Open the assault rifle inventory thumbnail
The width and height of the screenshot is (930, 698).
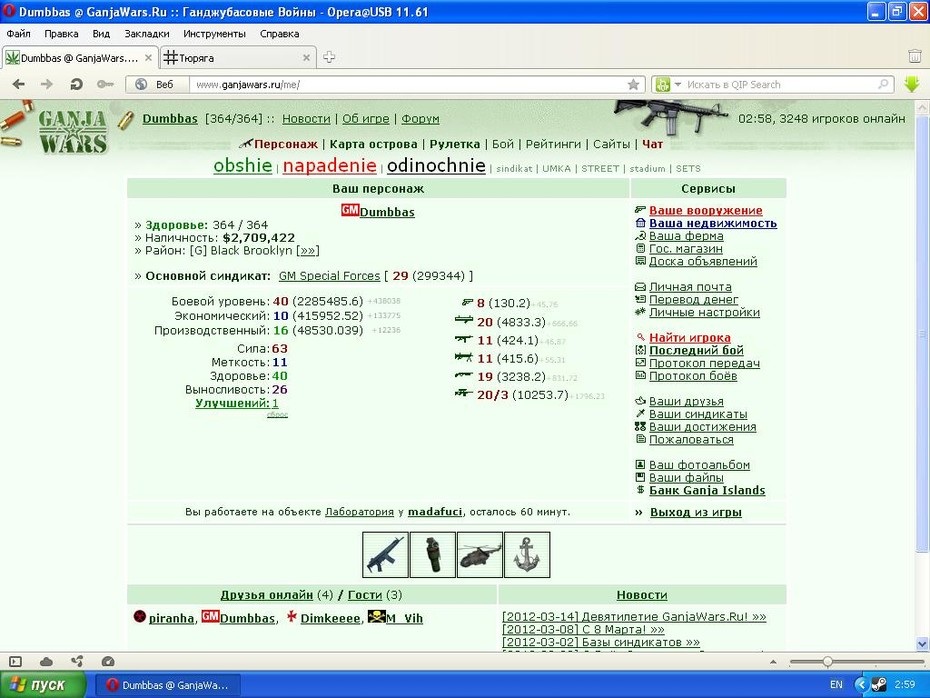[386, 554]
